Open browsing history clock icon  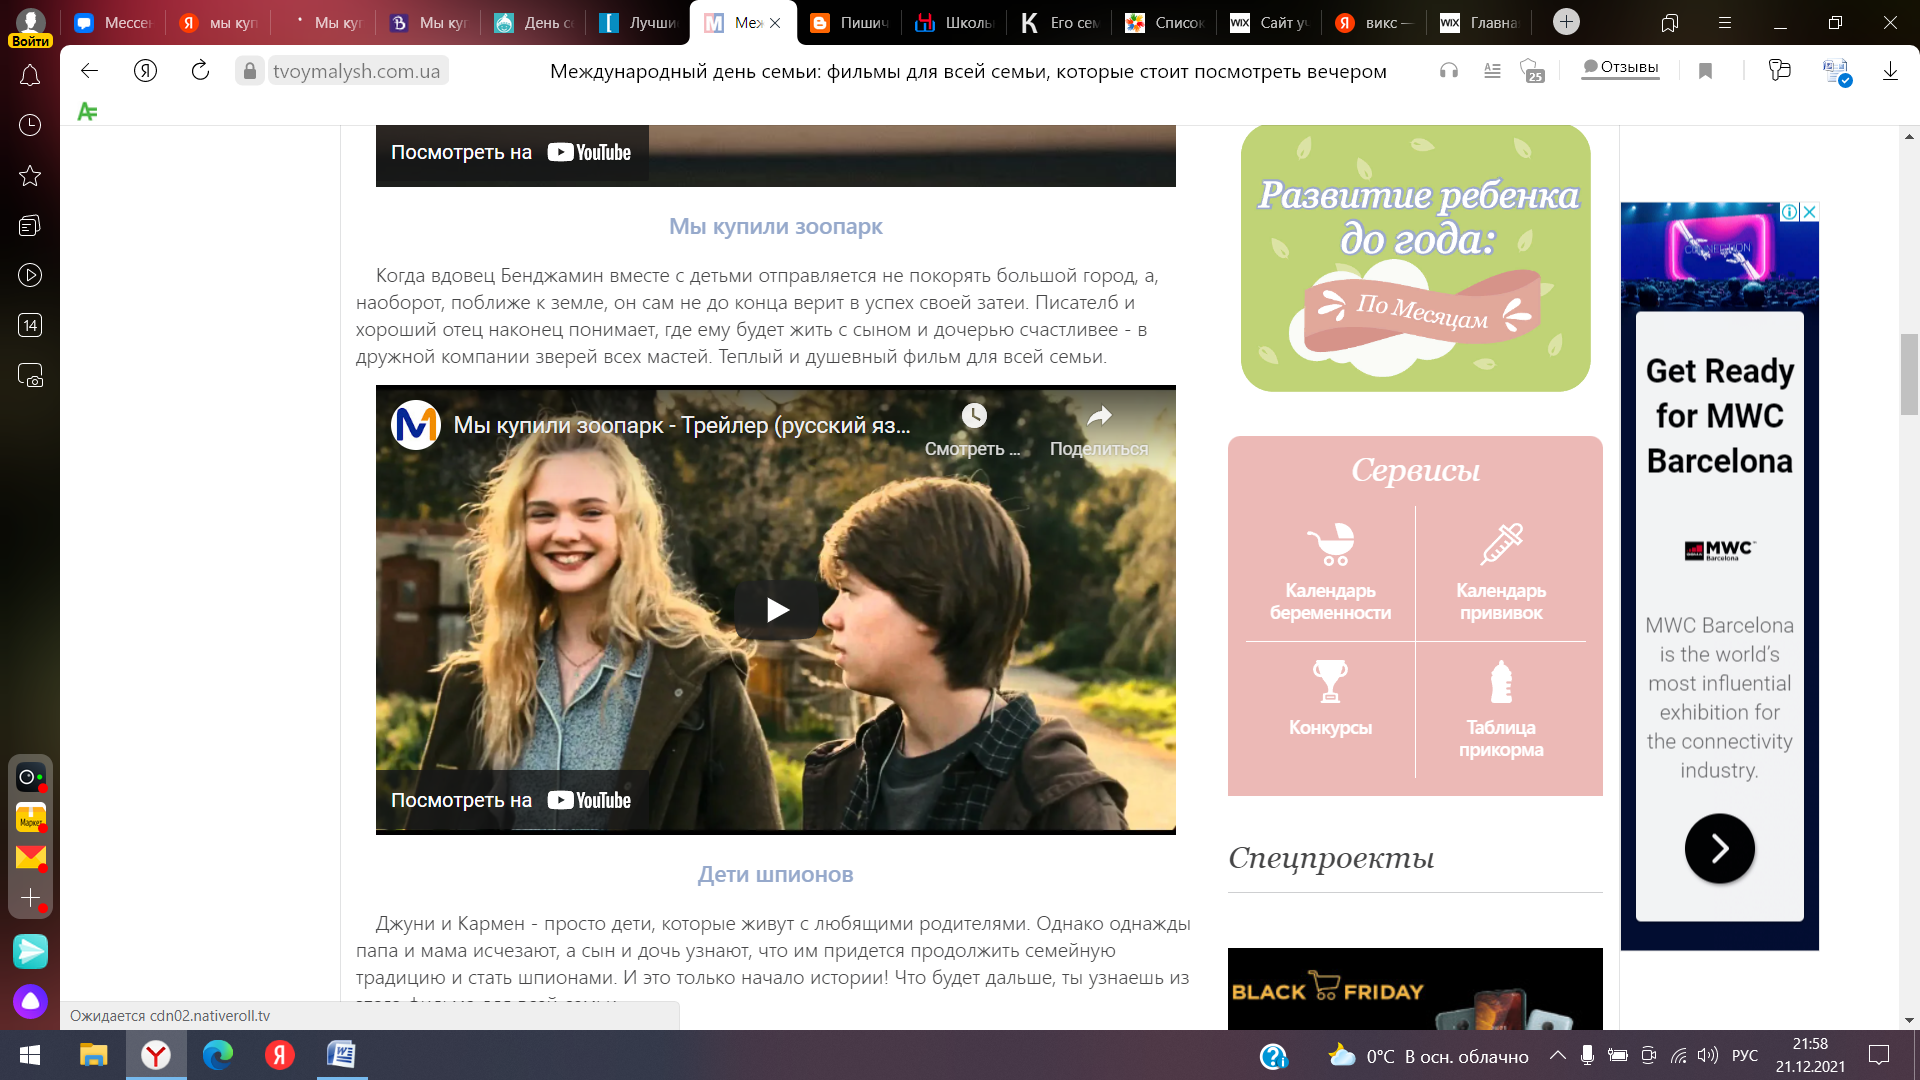(30, 125)
